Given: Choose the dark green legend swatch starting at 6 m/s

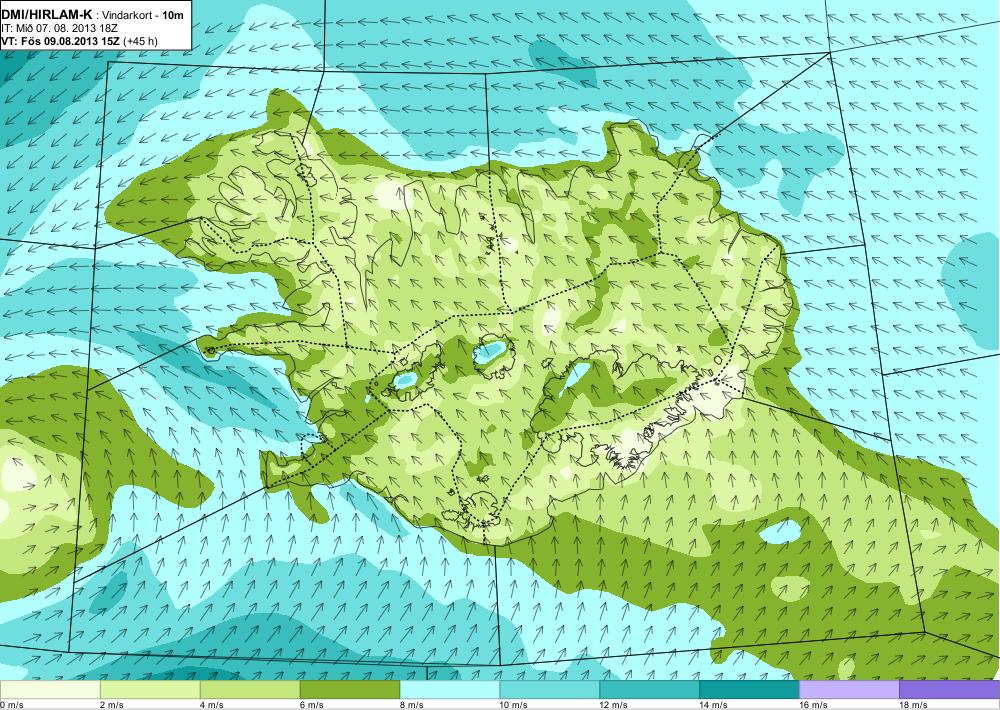Looking at the screenshot, I should point(349,690).
